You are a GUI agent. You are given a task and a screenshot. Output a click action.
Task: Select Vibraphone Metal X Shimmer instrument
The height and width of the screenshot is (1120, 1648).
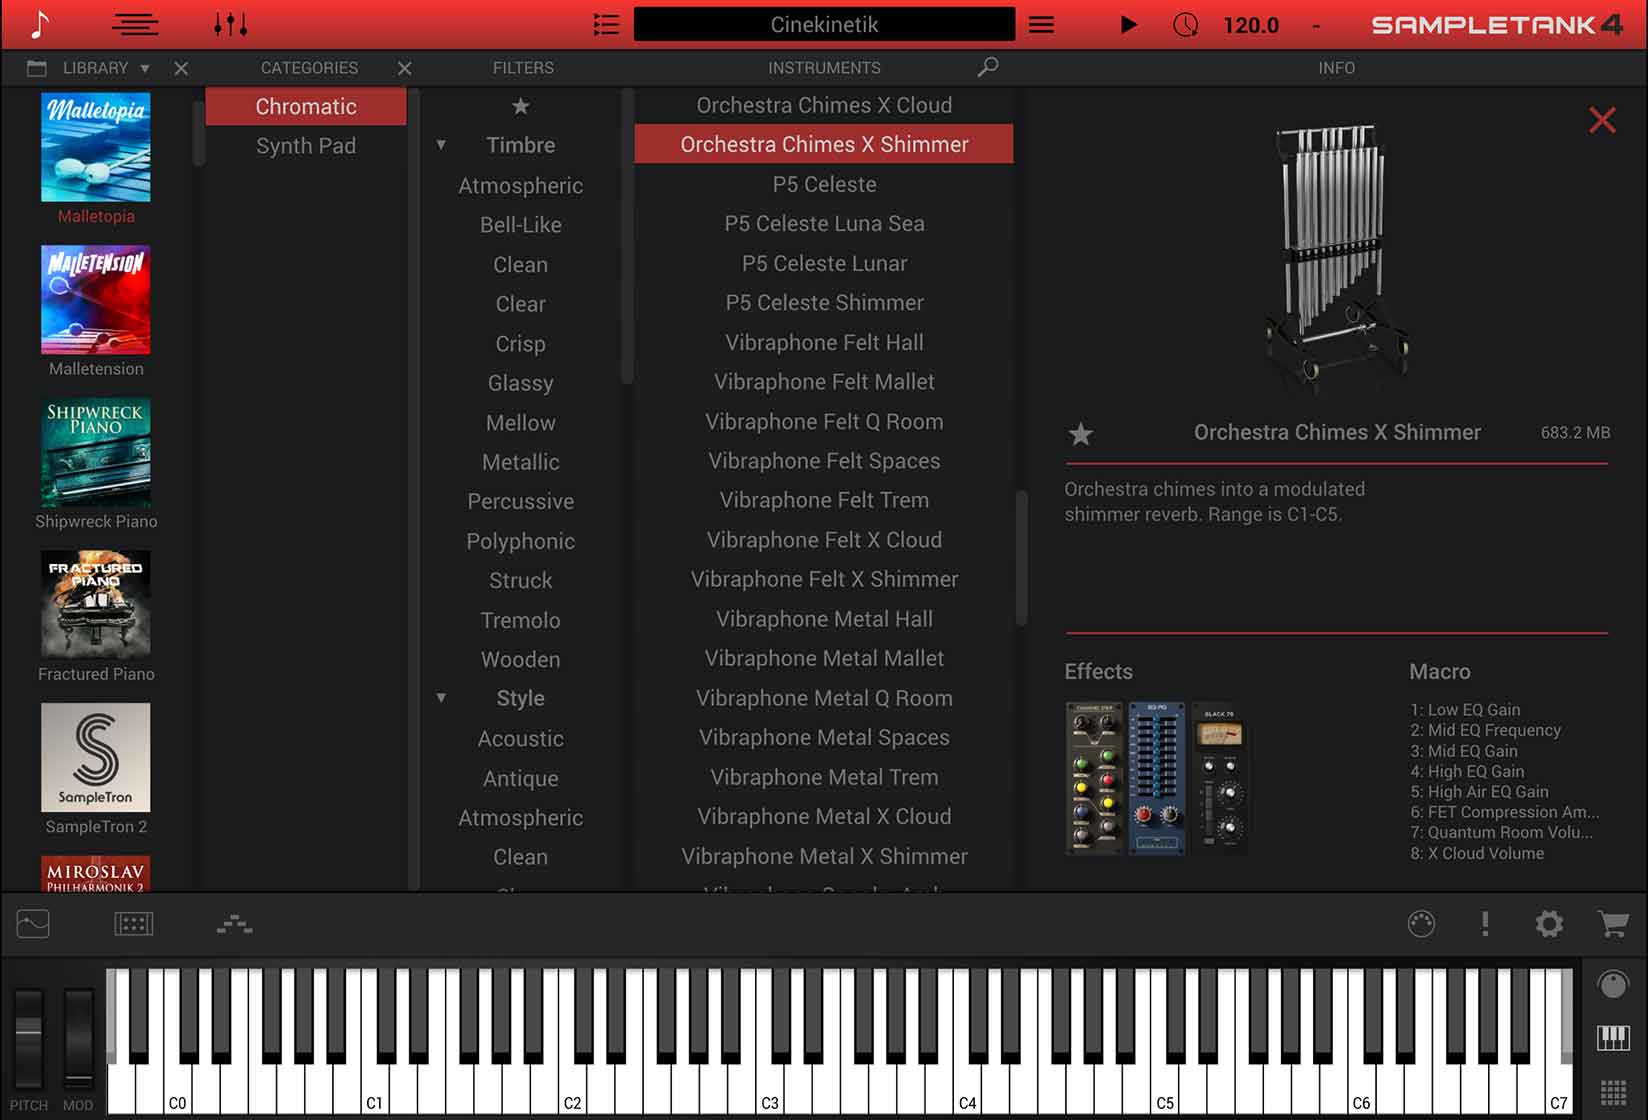[x=824, y=856]
